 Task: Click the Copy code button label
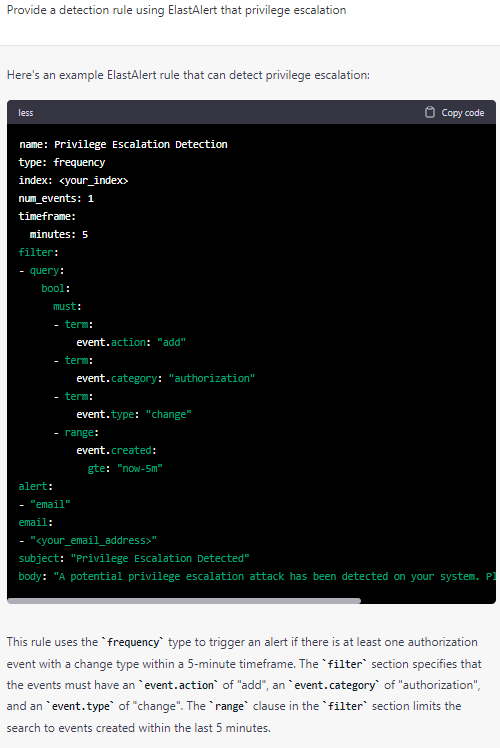coord(462,113)
